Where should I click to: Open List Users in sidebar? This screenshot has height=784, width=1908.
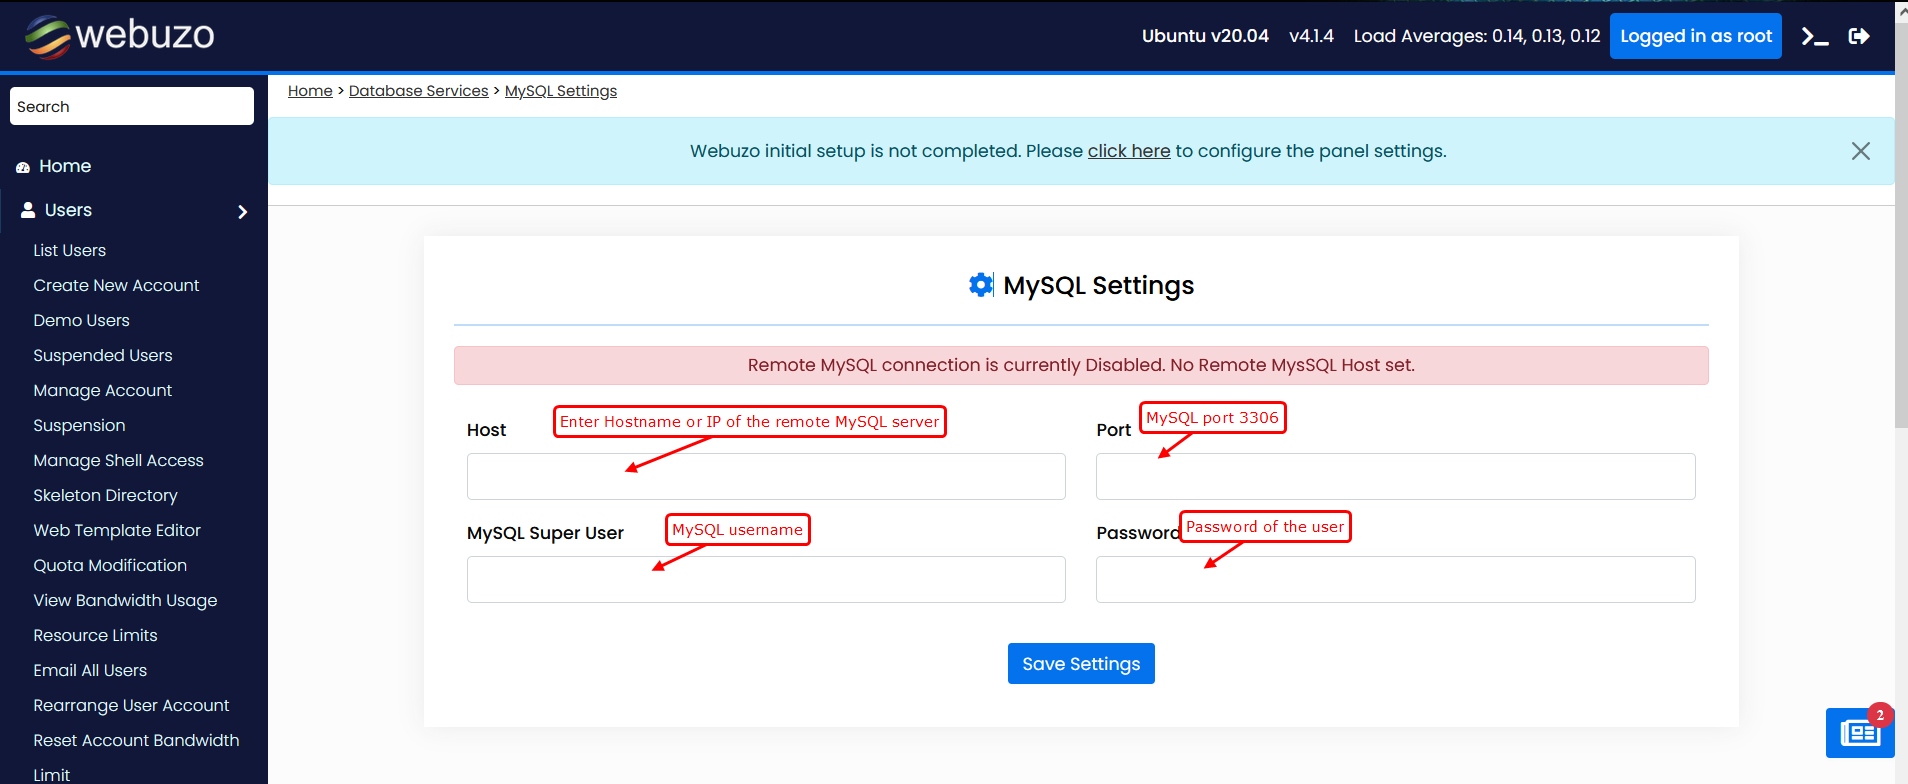[x=69, y=250]
